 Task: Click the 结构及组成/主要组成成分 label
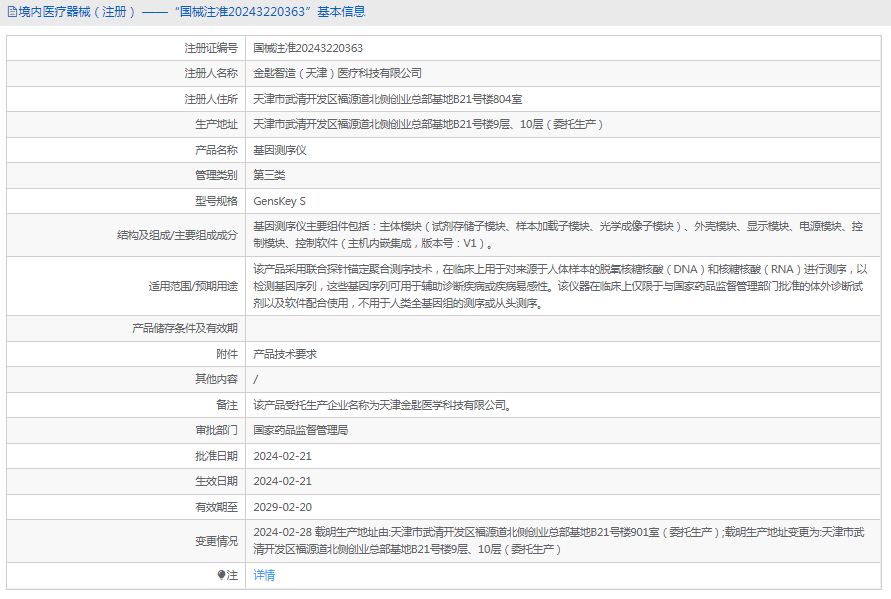pos(177,235)
